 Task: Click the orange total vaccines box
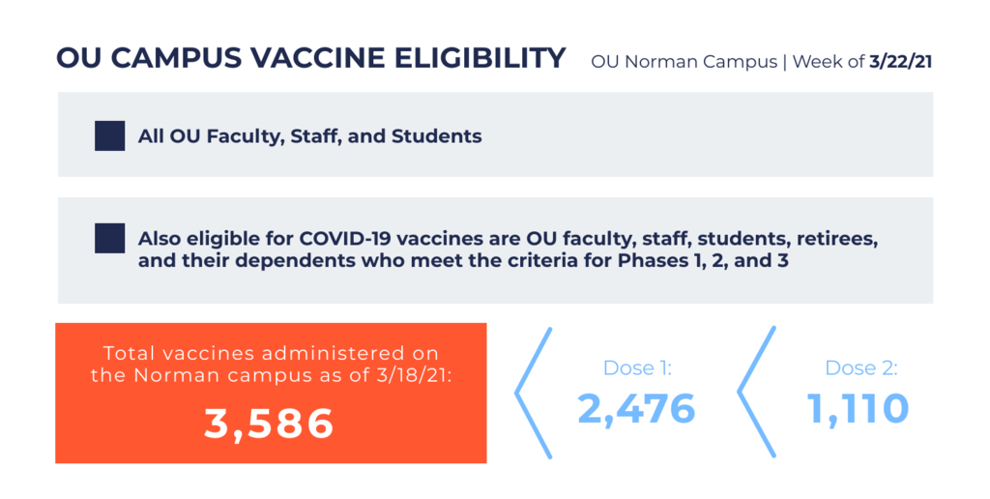coord(271,393)
